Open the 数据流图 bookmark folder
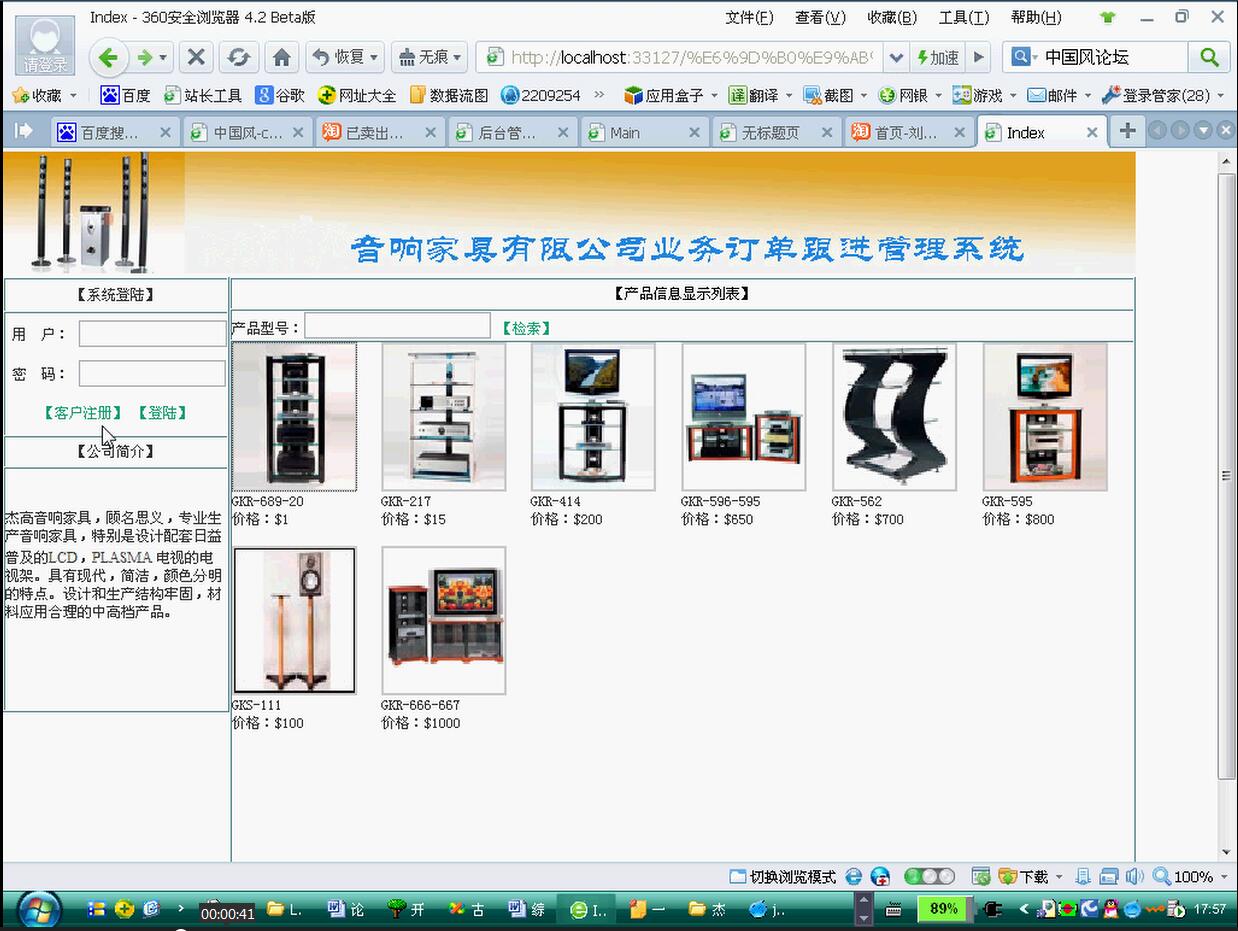 pos(449,95)
